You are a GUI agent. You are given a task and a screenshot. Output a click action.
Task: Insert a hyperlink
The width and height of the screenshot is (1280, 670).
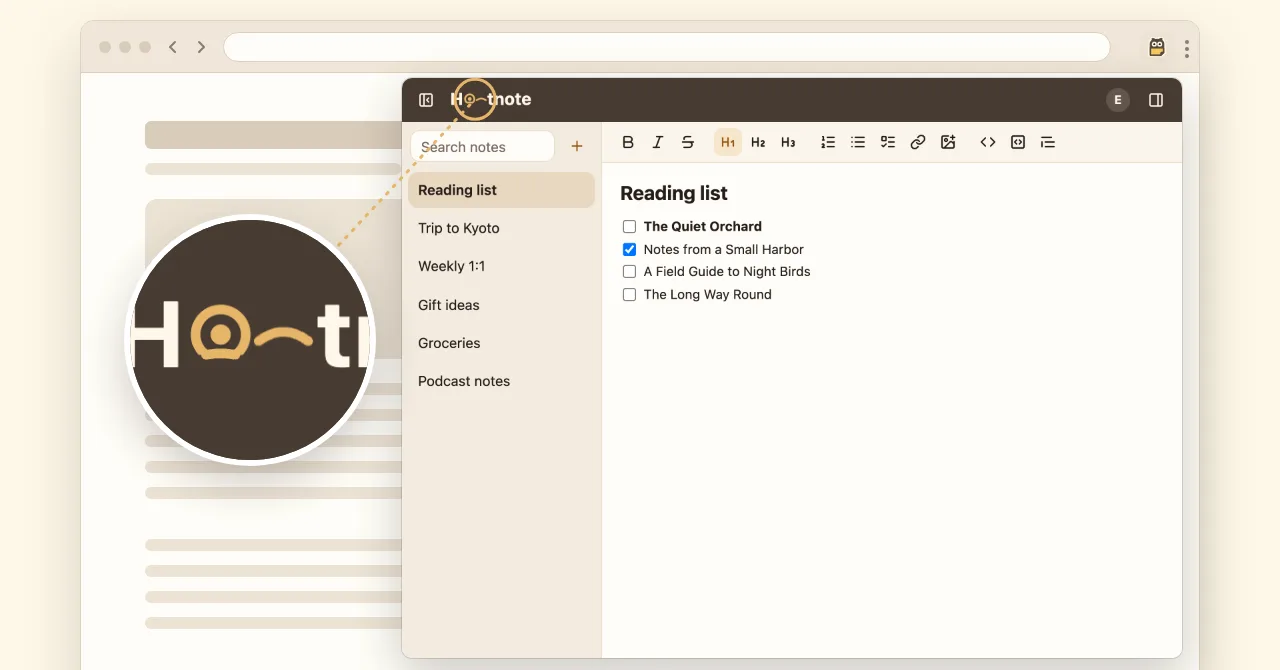(x=918, y=142)
